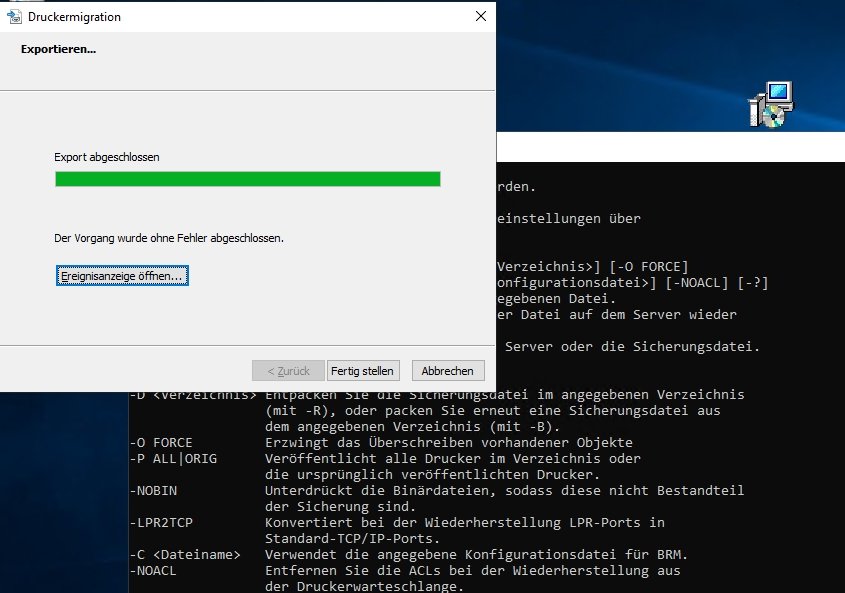Click the printer icon in the Druckermigration title bar
The width and height of the screenshot is (845, 593).
pos(15,16)
